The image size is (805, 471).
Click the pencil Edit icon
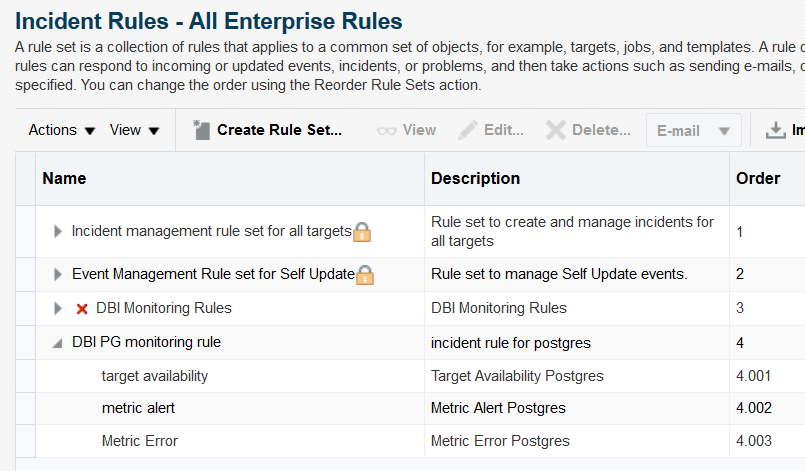pos(467,130)
